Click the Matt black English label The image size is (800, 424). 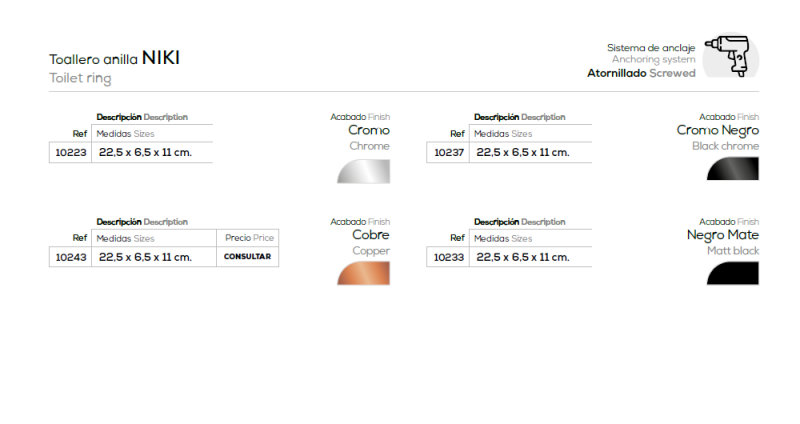pos(733,251)
